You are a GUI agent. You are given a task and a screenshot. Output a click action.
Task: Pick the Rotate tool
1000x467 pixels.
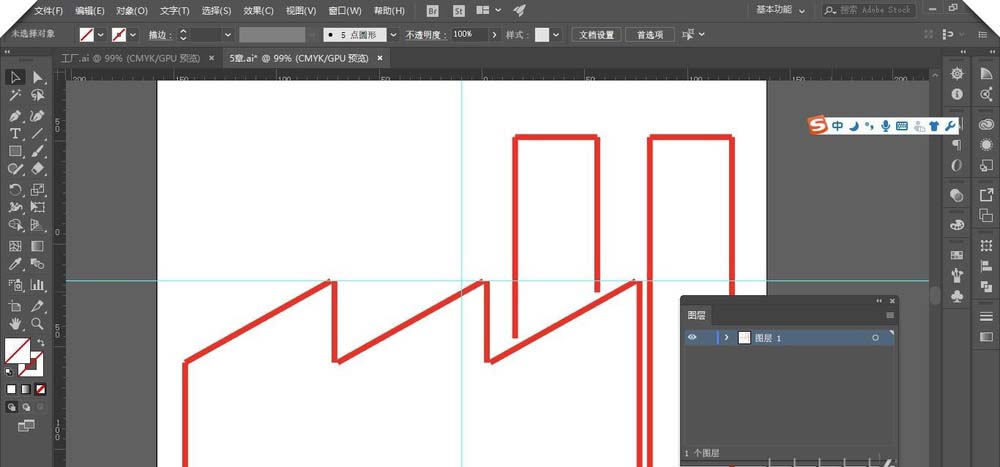point(15,189)
